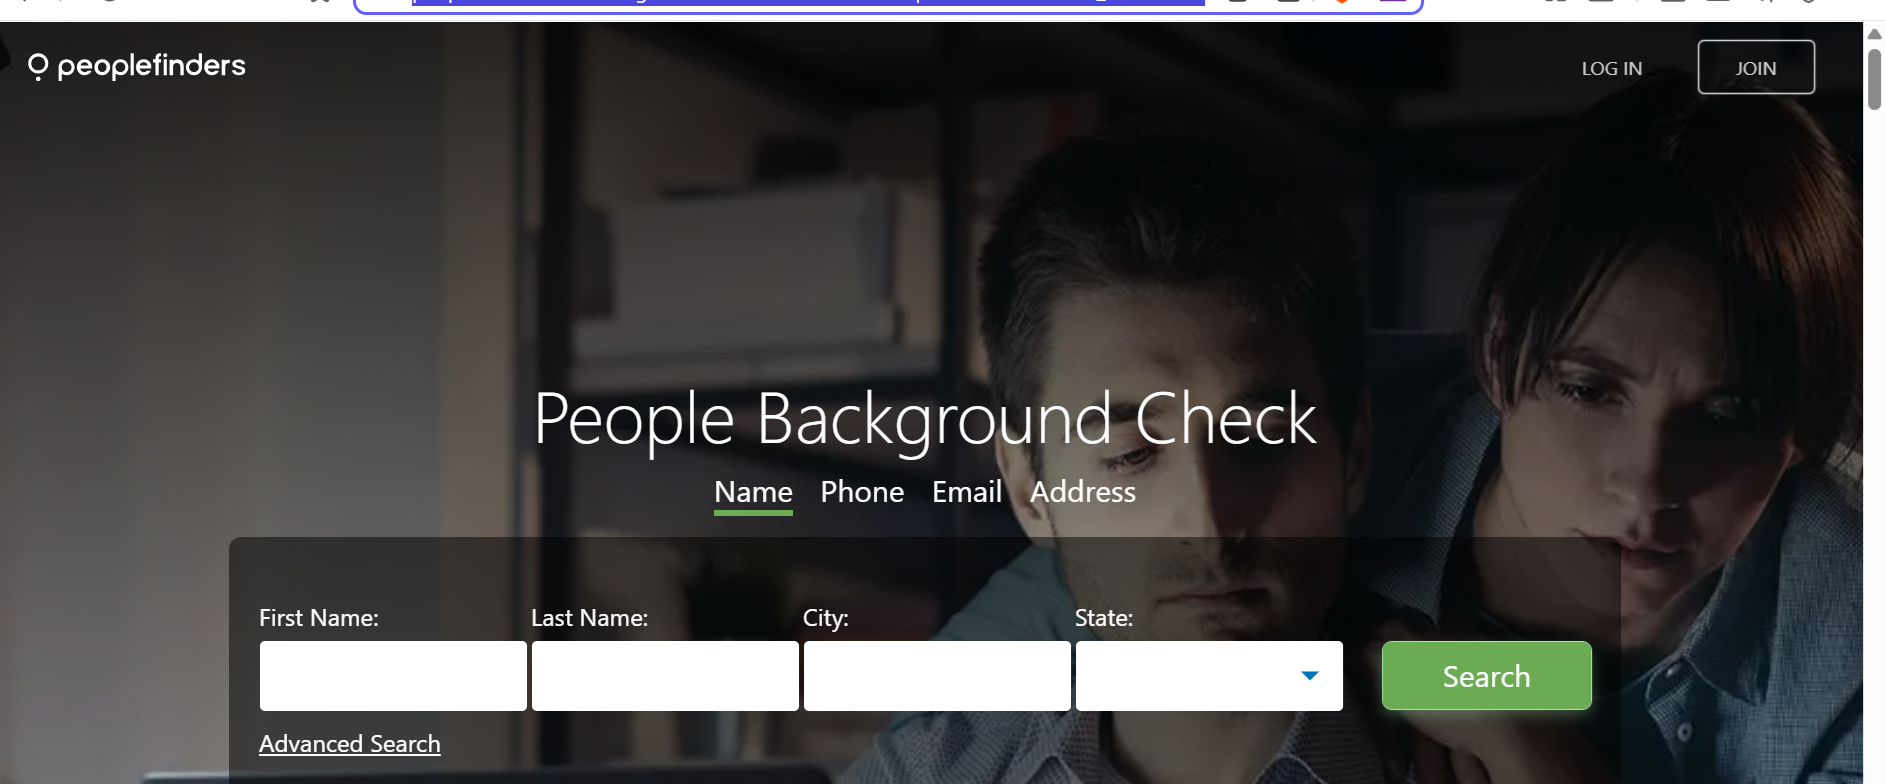
Task: Switch to the Phone search tab
Action: tap(862, 492)
